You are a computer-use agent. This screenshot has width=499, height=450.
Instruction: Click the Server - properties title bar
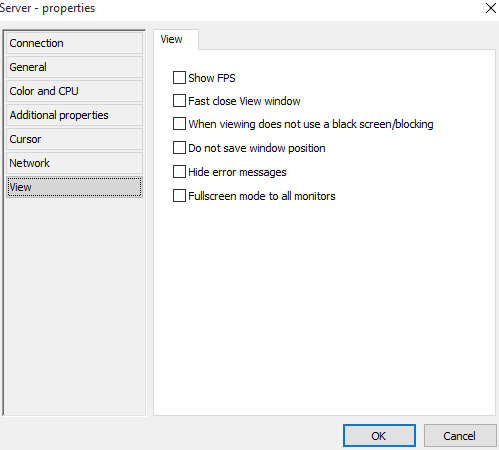click(x=233, y=9)
